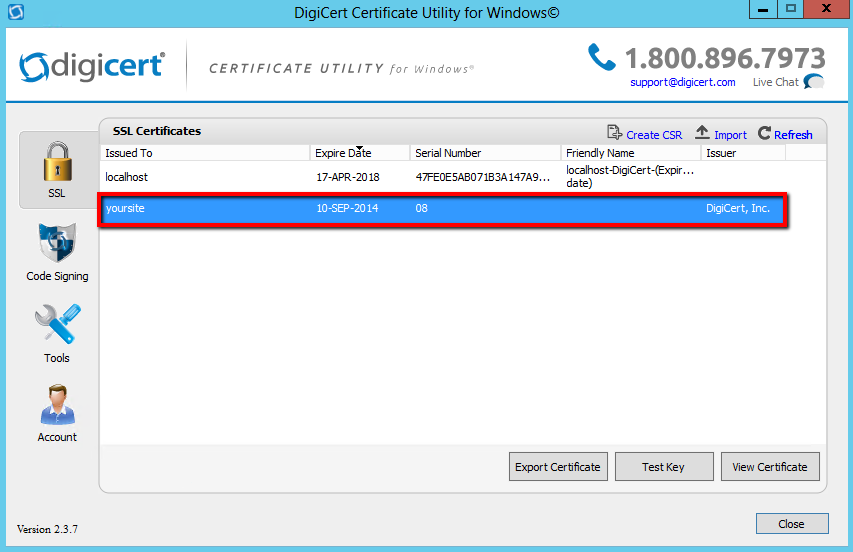This screenshot has height=552, width=853.
Task: Click the Refresh arrow icon
Action: 765,134
